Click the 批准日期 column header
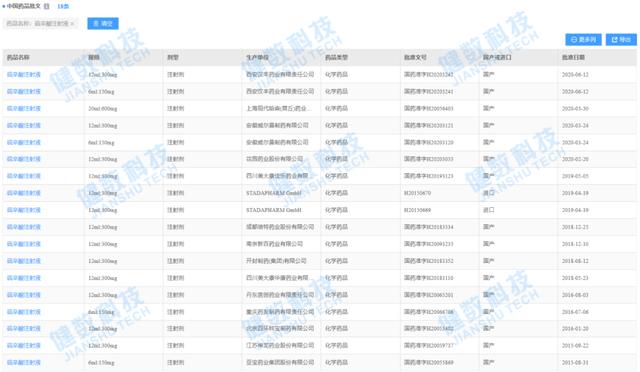This screenshot has height=372, width=640. point(573,58)
